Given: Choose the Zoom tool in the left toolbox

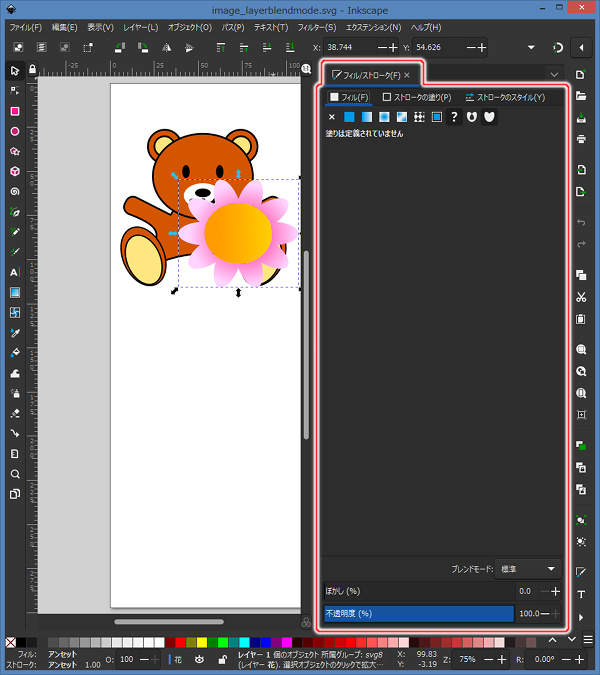Looking at the screenshot, I should [x=14, y=474].
